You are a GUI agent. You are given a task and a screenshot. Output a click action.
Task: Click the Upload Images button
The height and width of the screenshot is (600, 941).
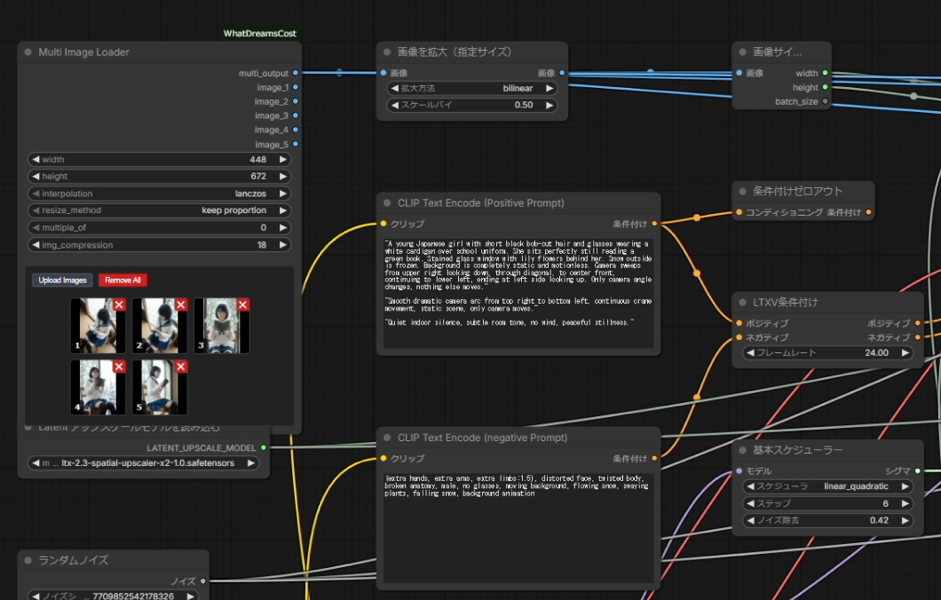point(62,280)
